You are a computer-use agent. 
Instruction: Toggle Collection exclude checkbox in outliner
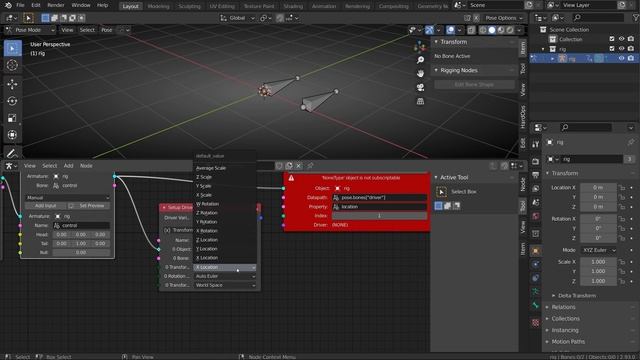pos(611,39)
